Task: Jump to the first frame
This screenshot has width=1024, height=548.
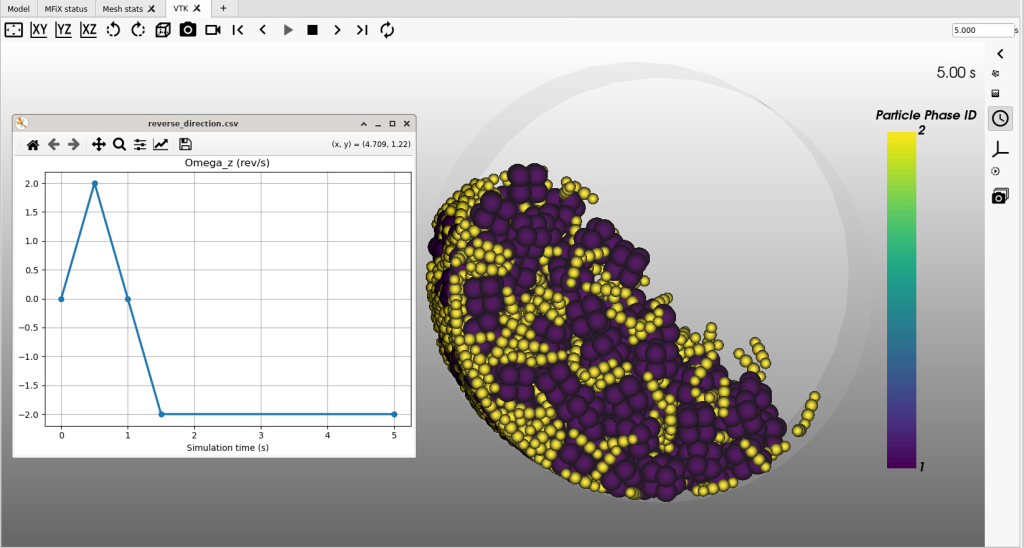Action: point(238,30)
